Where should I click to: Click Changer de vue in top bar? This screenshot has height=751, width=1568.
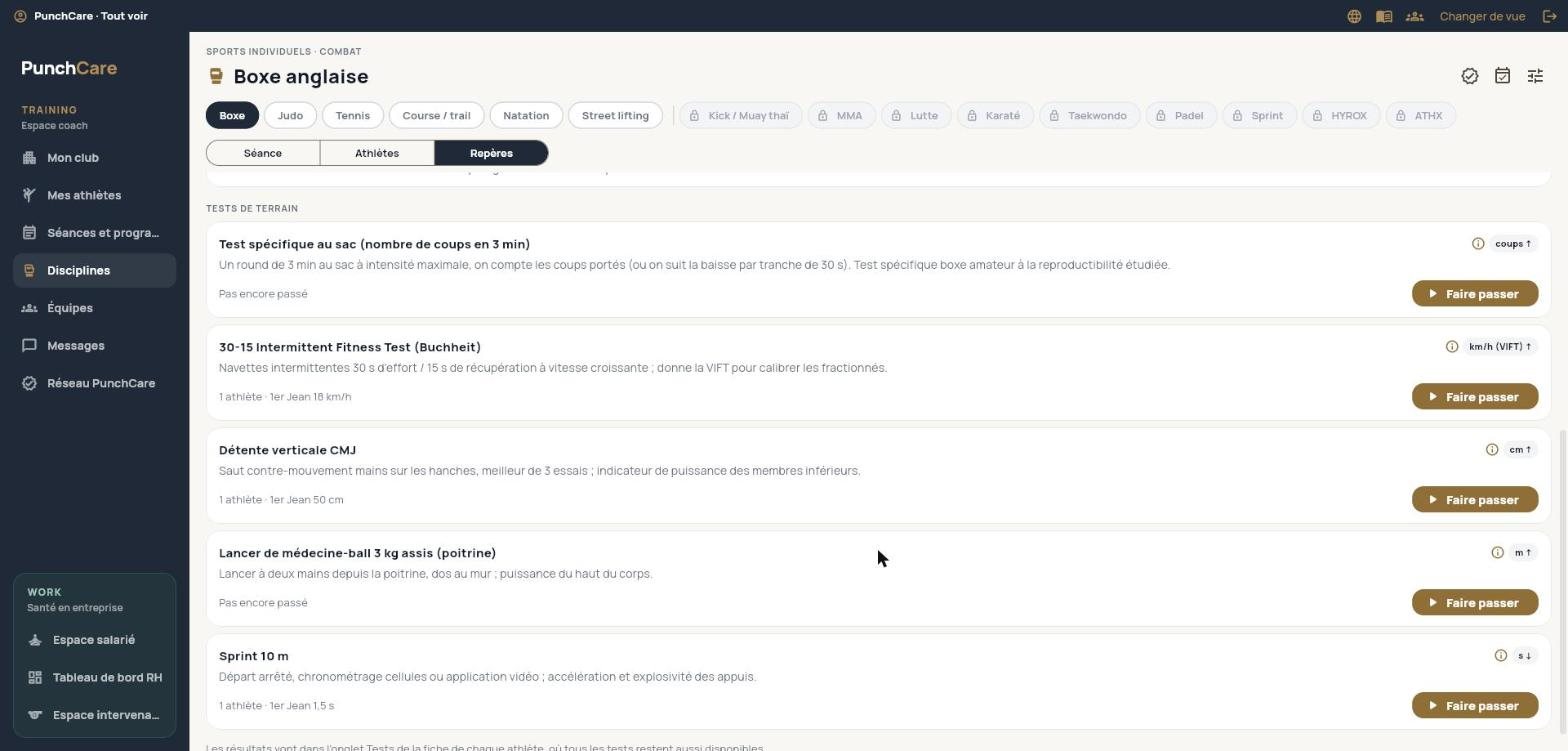(1482, 16)
